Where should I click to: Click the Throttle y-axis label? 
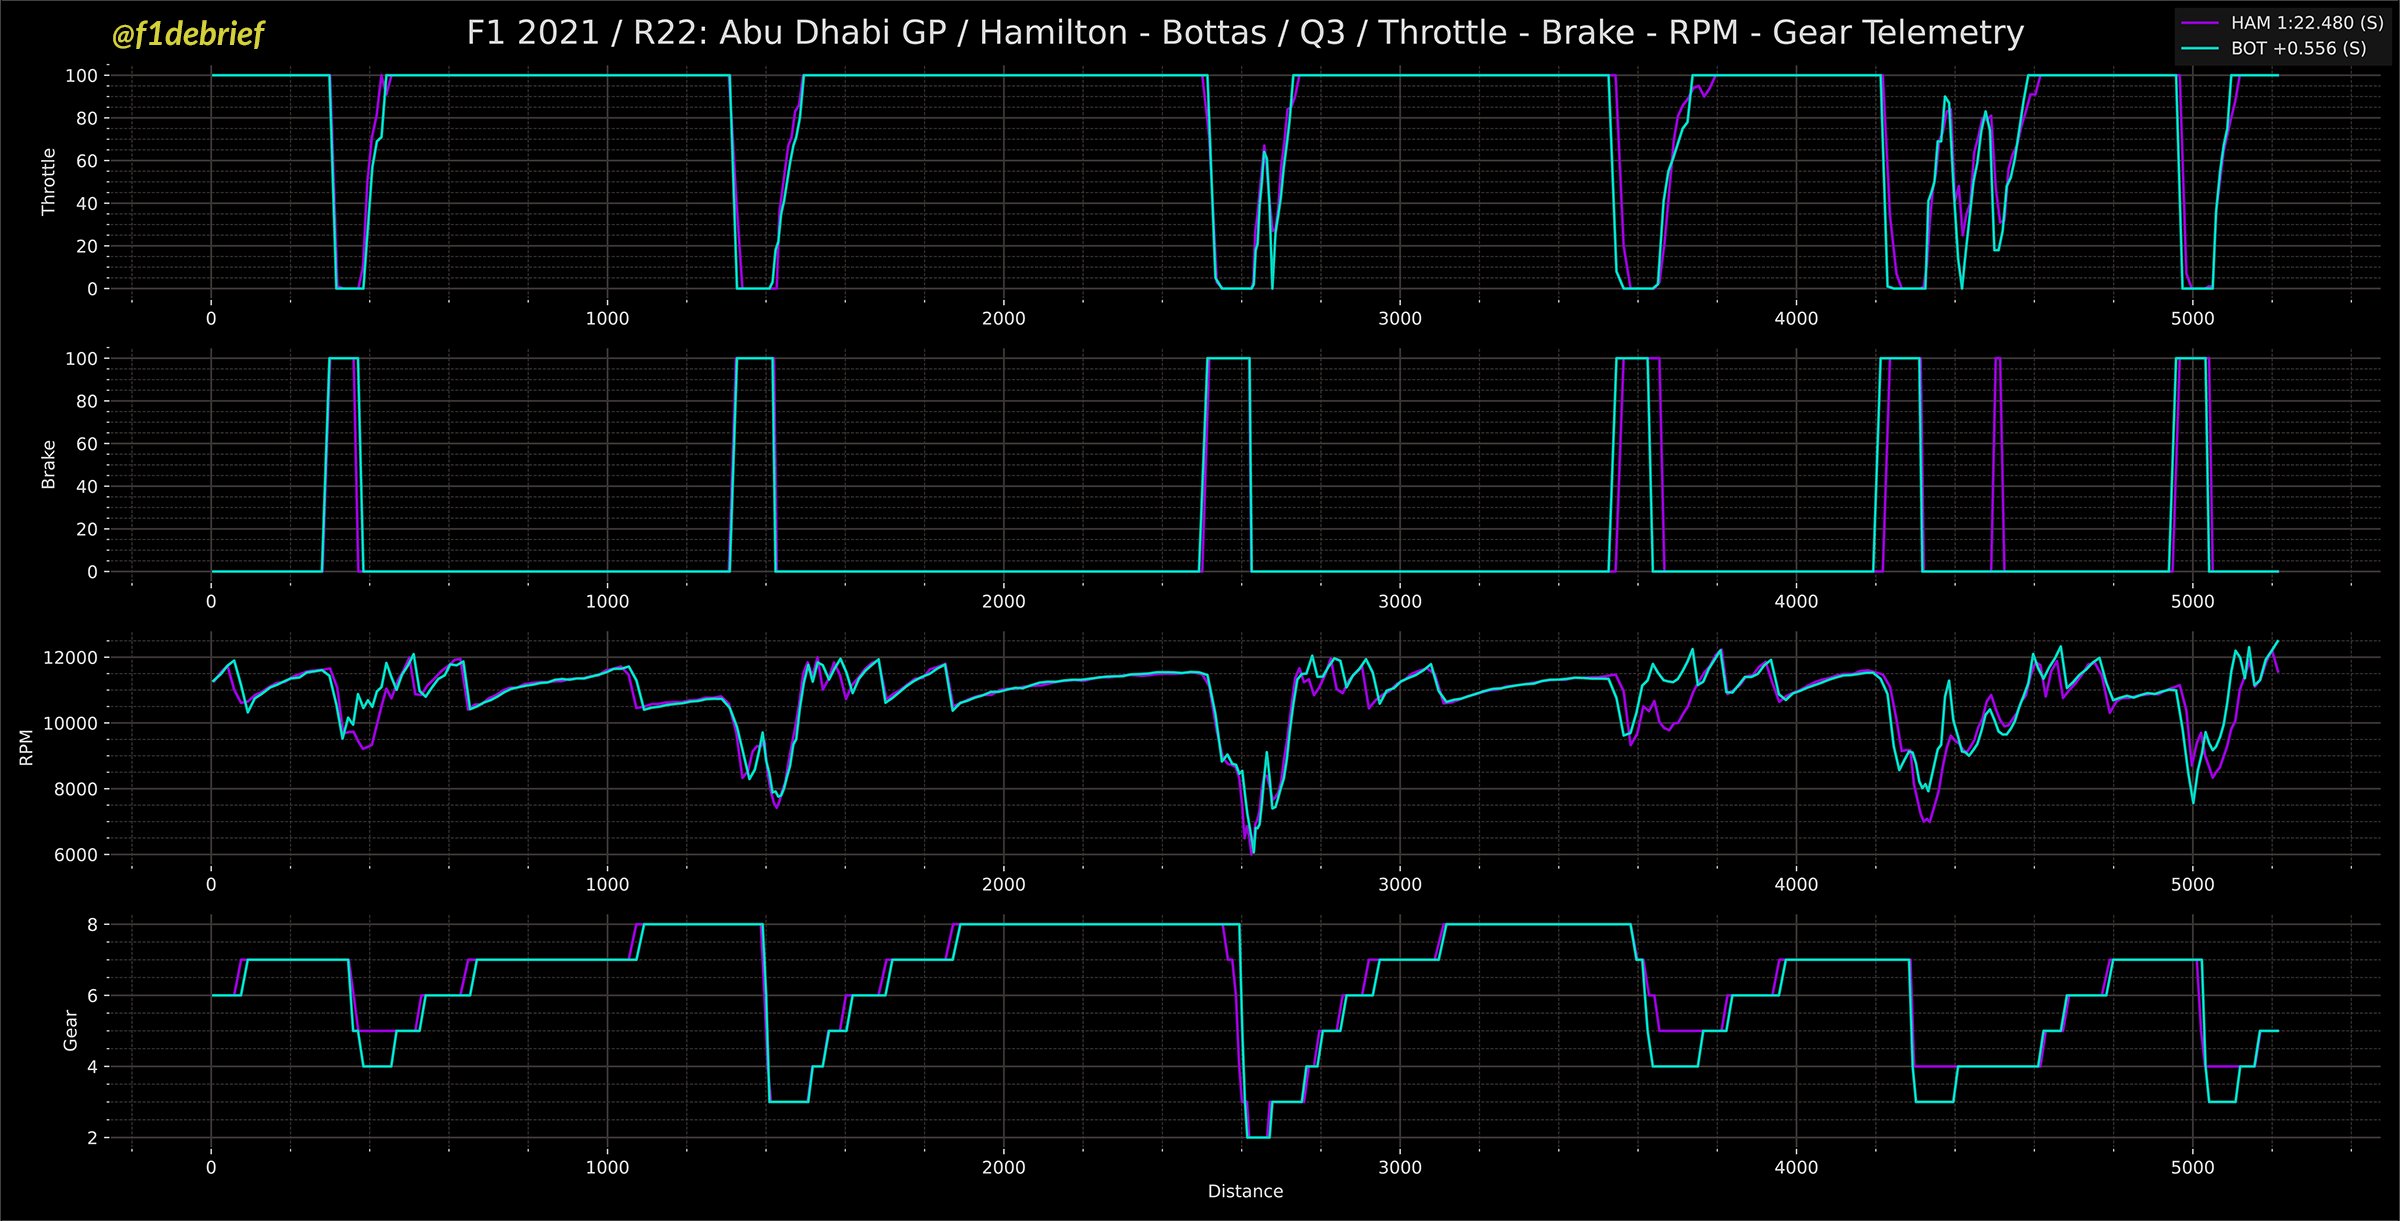coord(48,181)
